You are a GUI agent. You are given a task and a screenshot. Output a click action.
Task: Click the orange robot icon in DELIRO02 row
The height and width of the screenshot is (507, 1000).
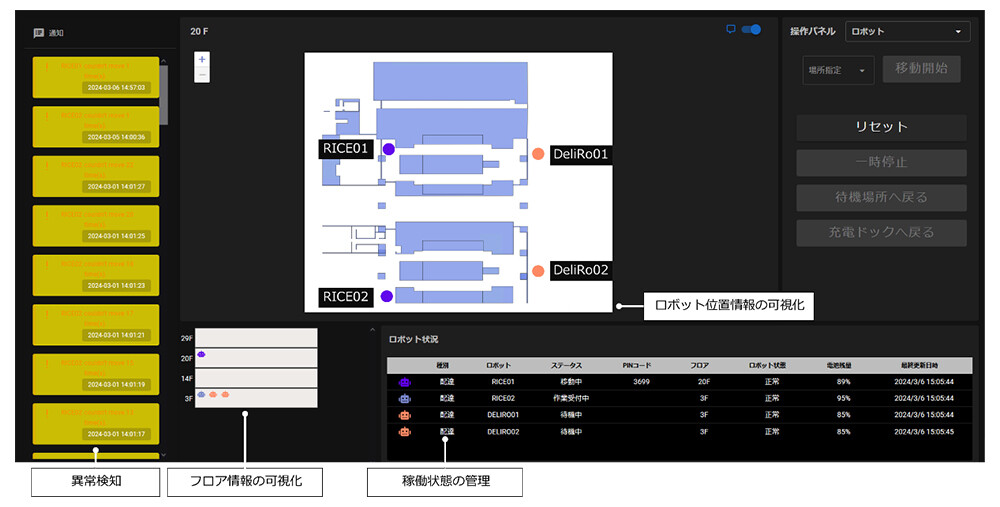tap(404, 432)
